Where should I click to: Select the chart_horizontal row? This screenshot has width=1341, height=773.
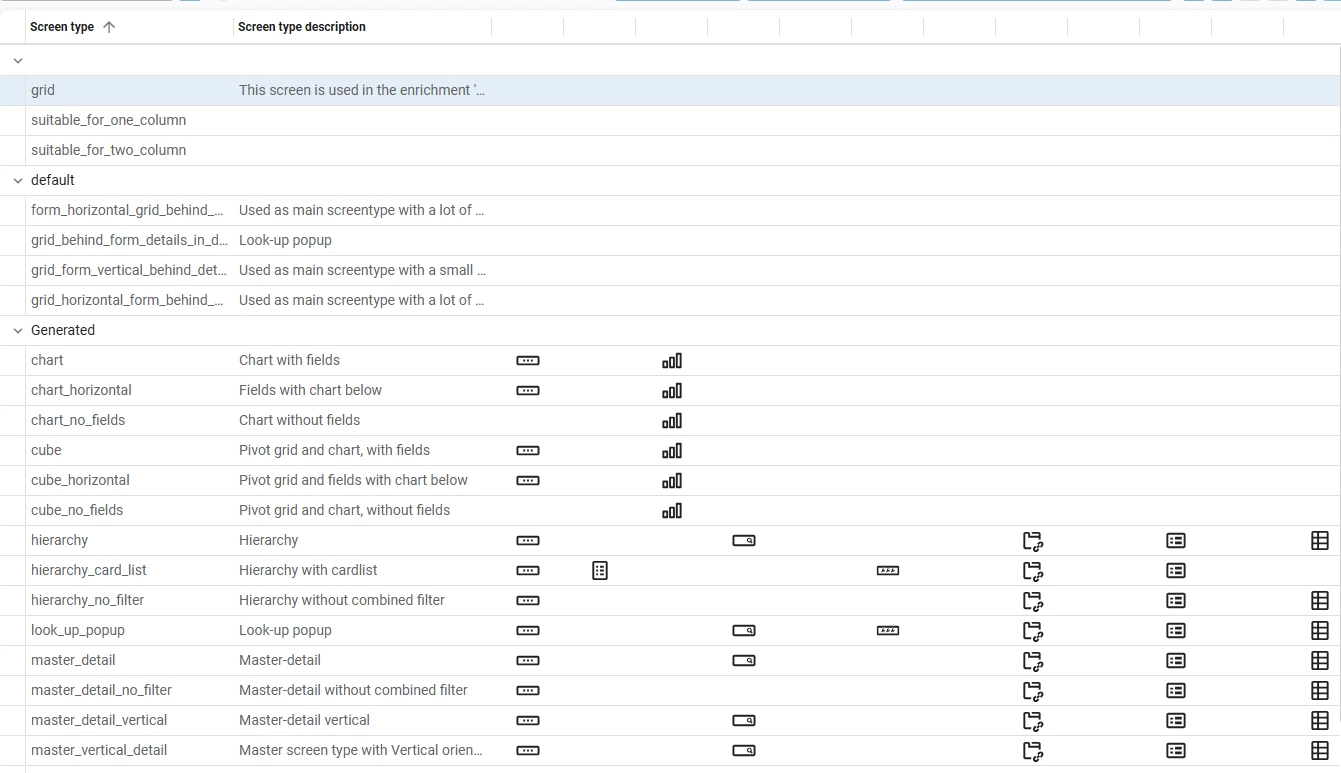(x=670, y=390)
